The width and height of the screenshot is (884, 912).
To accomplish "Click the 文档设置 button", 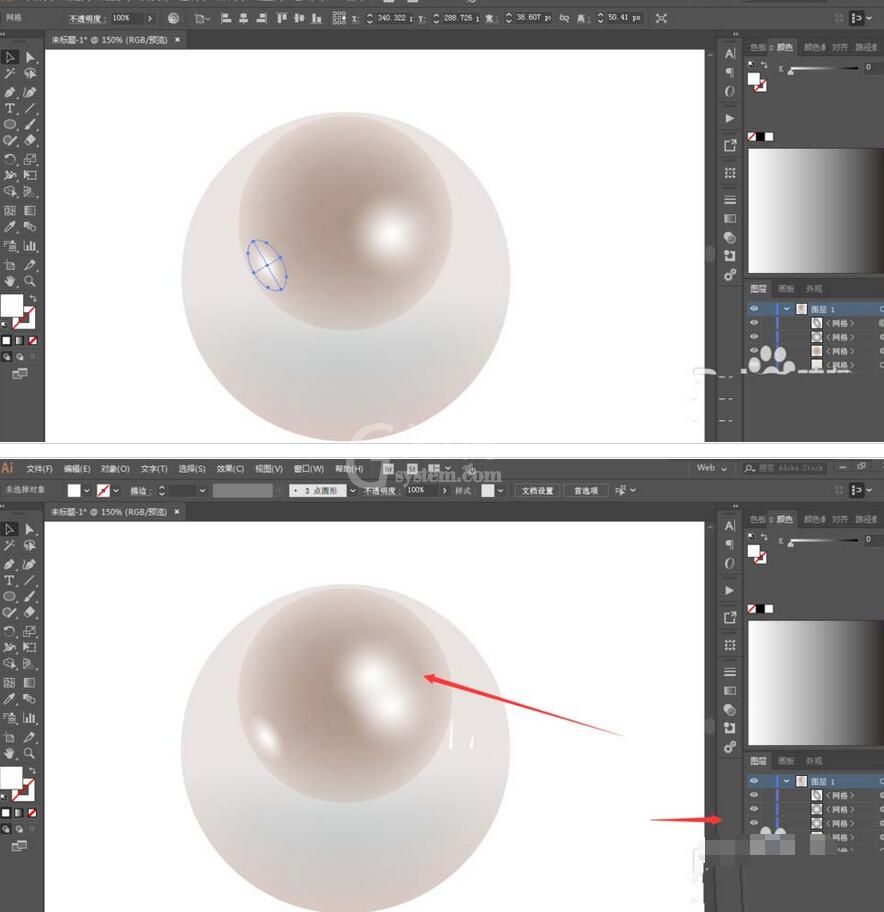I will point(537,491).
